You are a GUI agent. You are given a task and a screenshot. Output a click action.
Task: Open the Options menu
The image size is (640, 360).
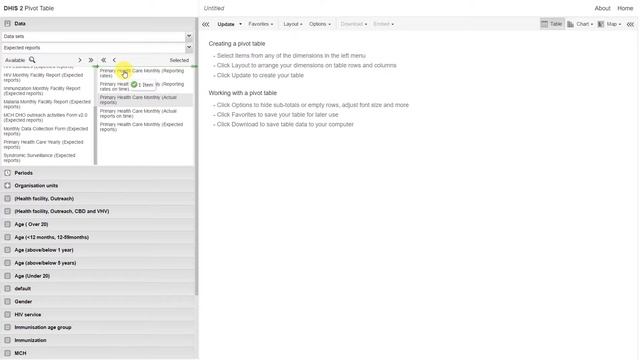tap(320, 24)
